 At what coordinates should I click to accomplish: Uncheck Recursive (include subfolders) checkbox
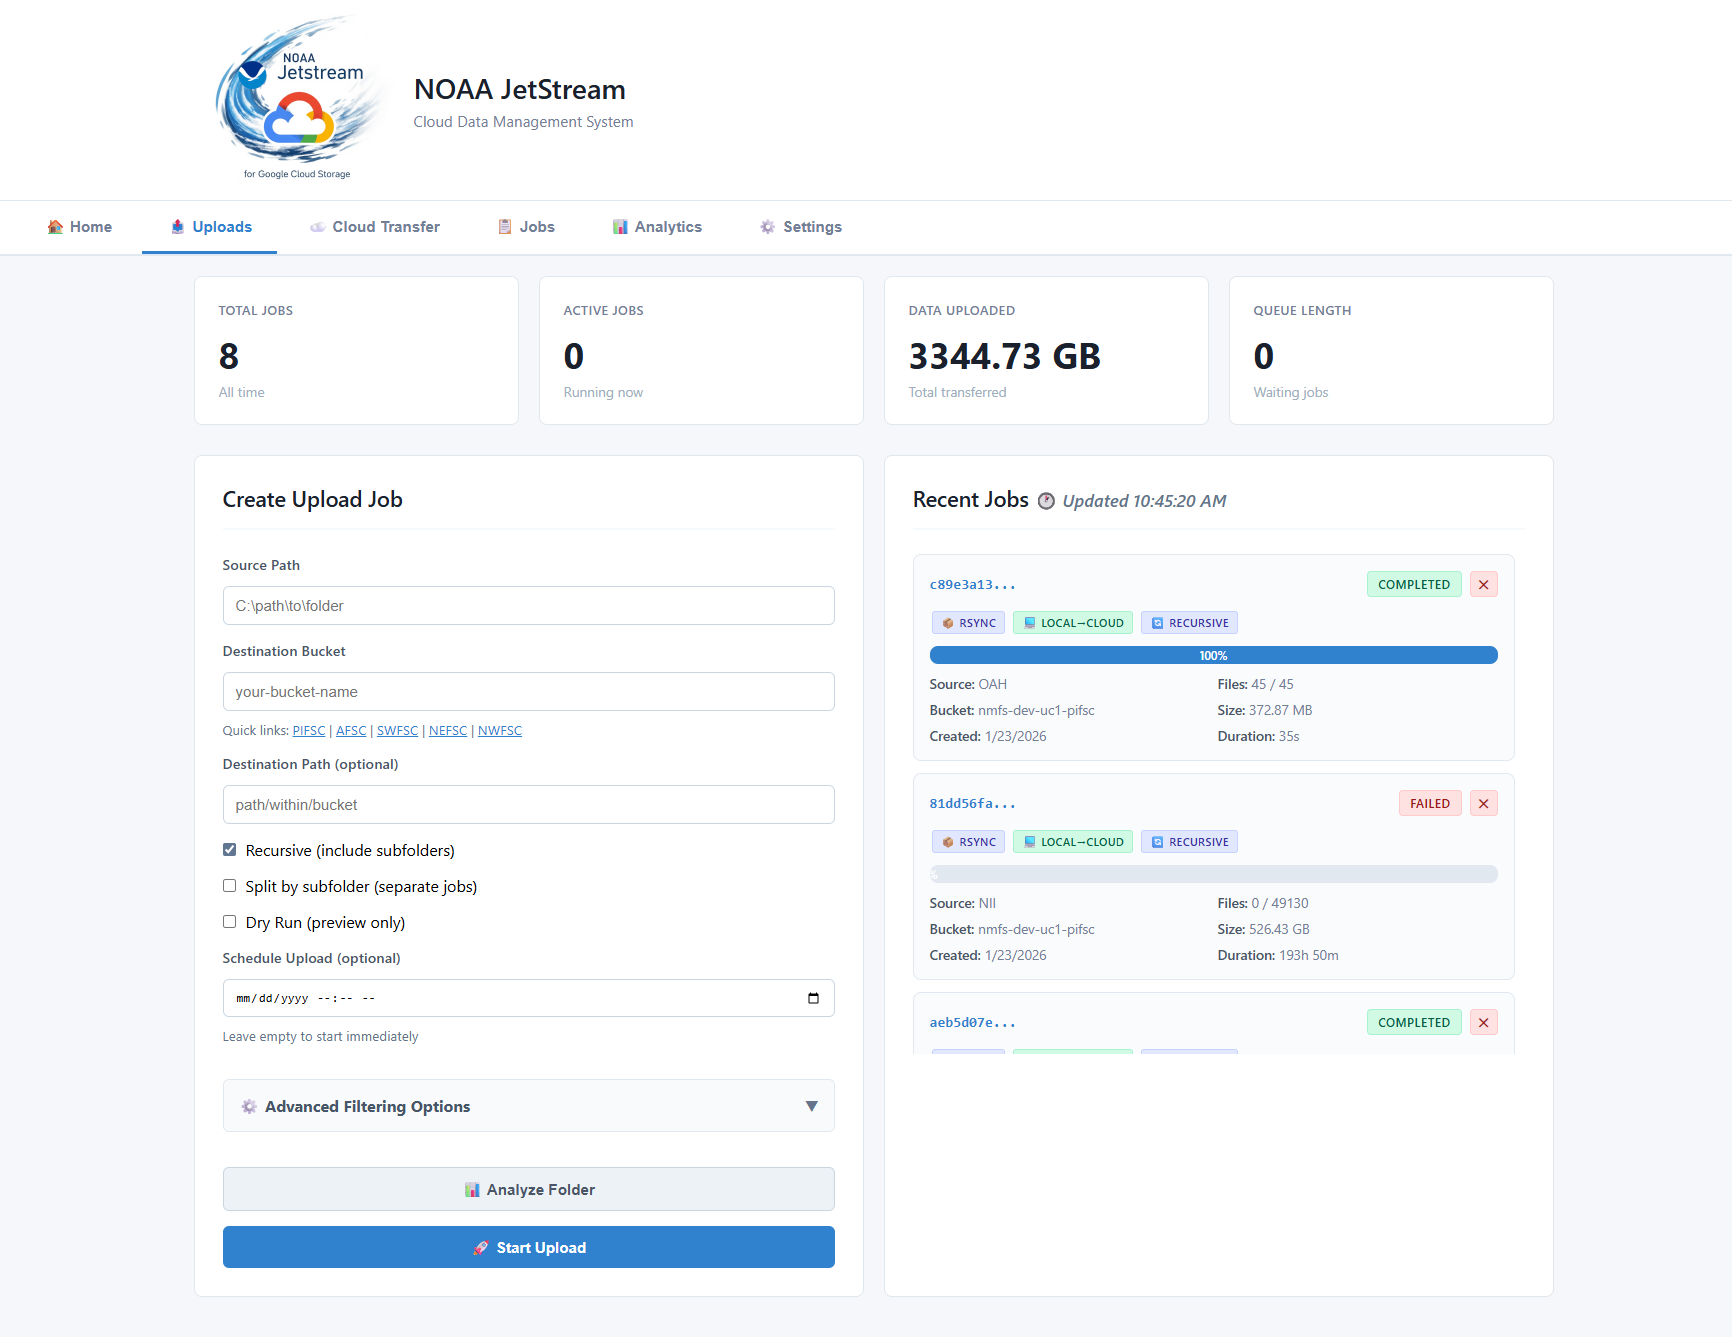230,850
